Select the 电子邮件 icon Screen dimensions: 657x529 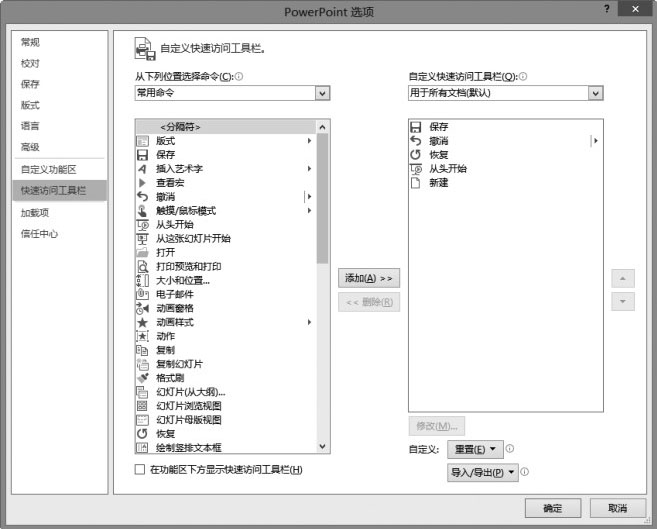142,294
